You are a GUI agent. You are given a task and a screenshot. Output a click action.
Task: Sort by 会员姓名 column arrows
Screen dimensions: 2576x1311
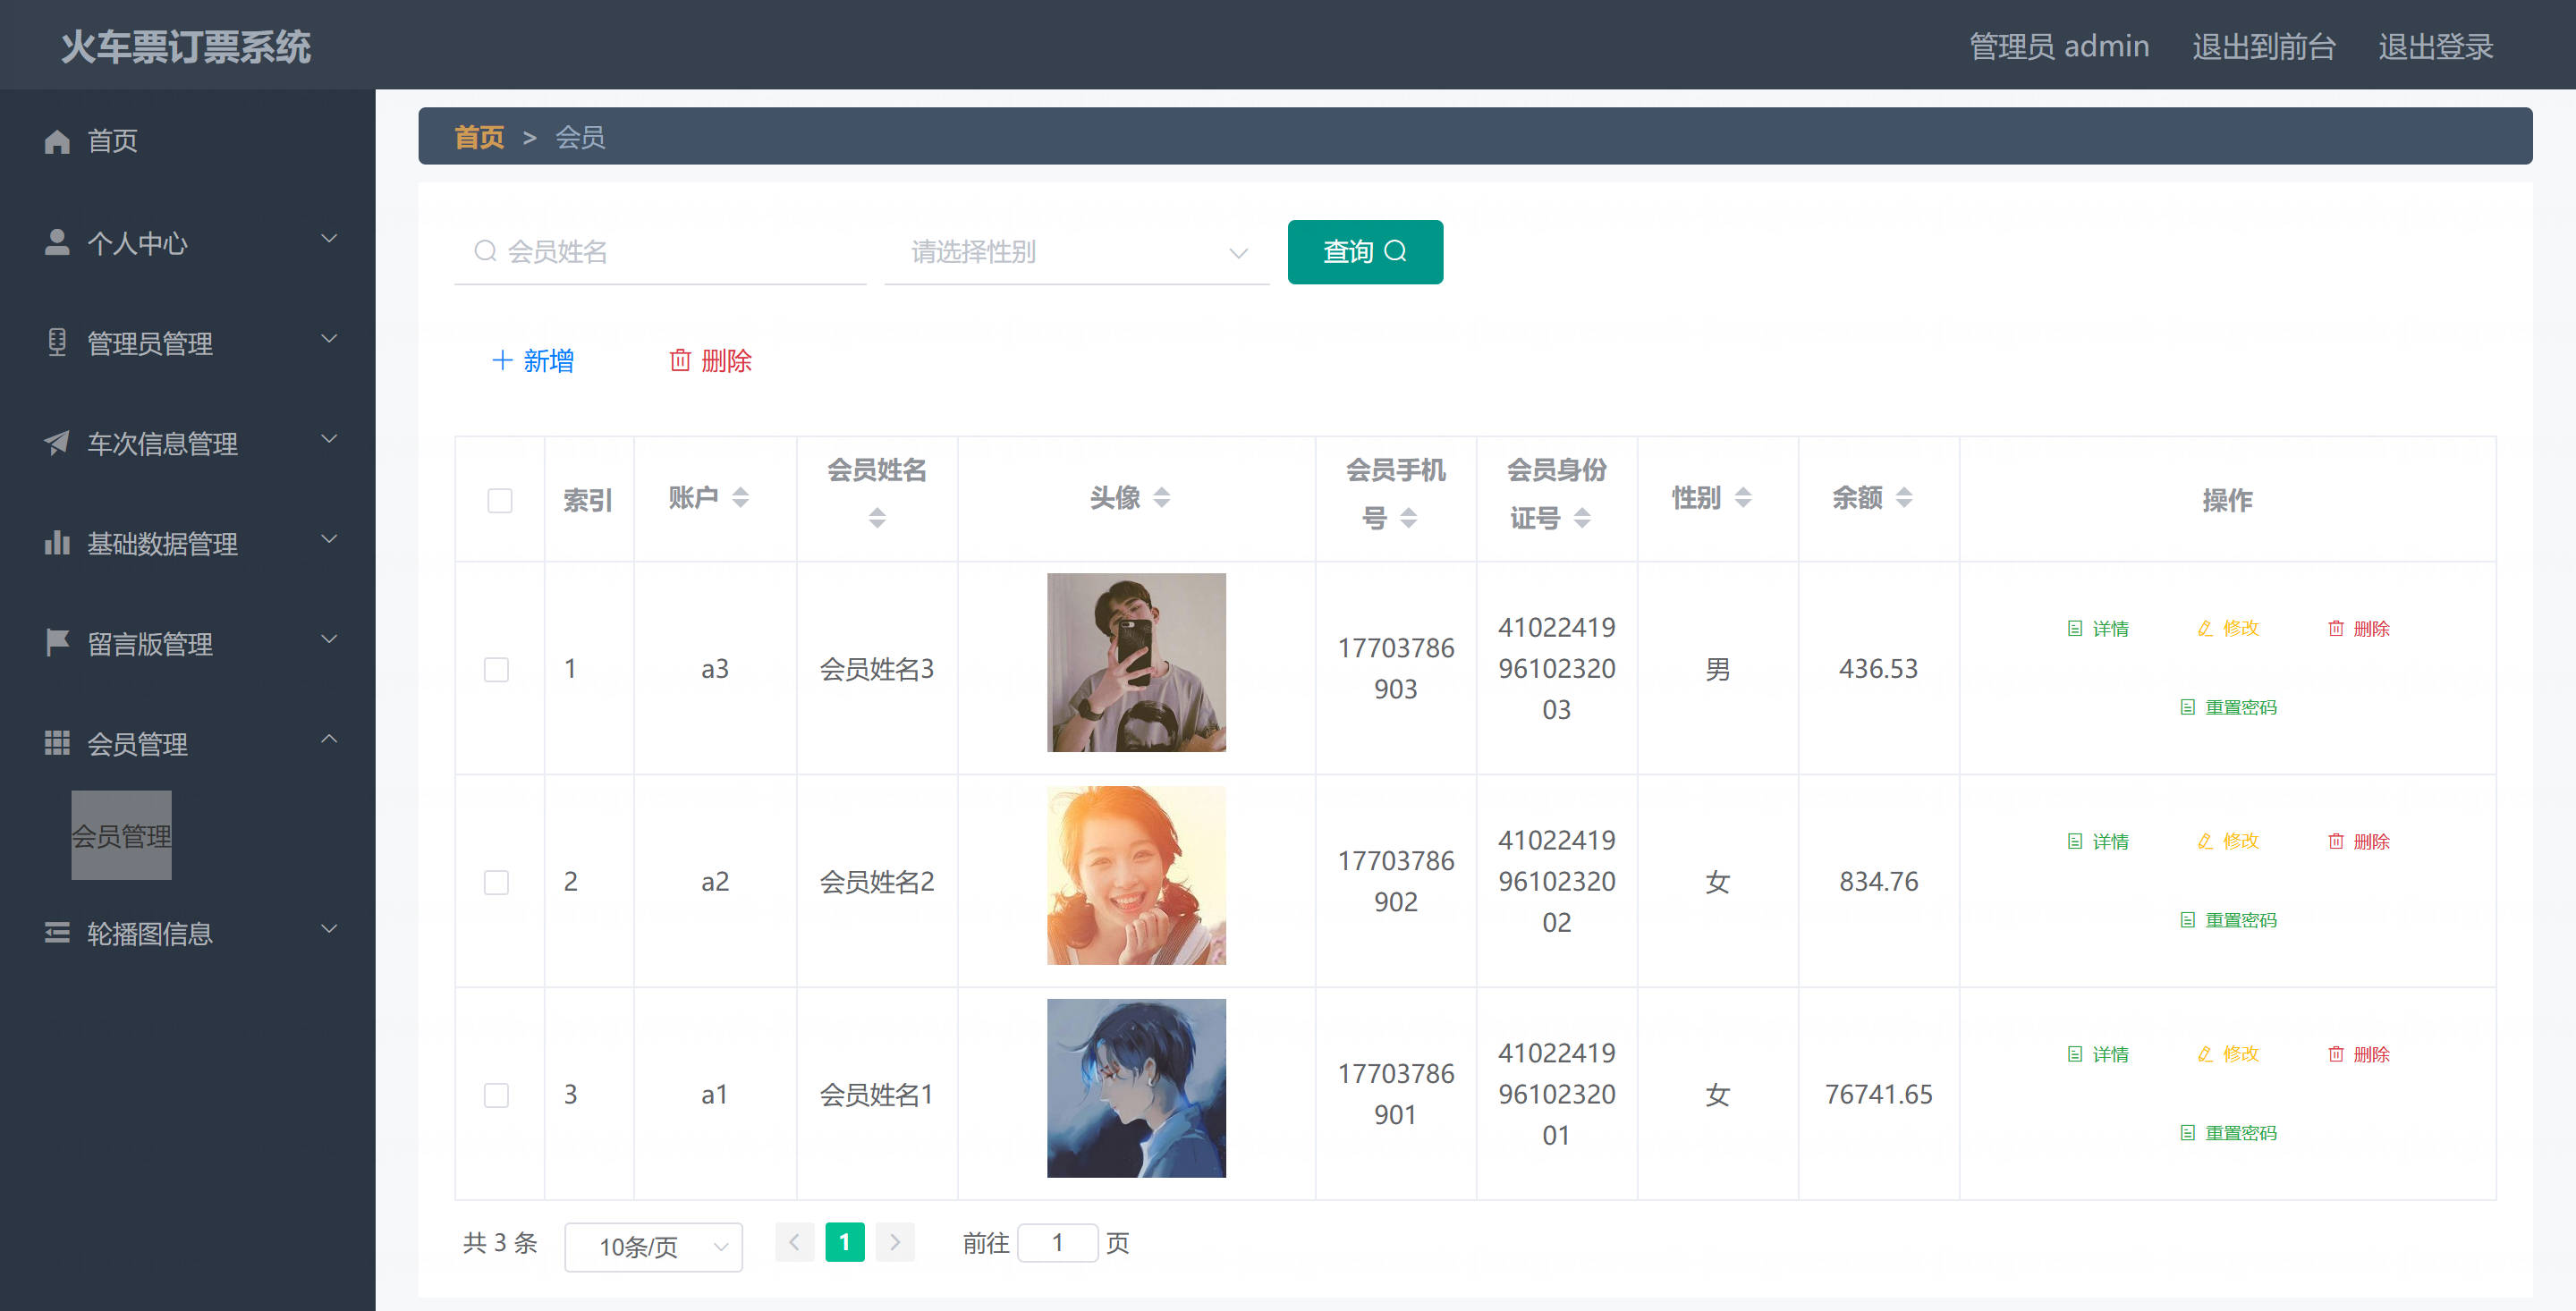[877, 517]
